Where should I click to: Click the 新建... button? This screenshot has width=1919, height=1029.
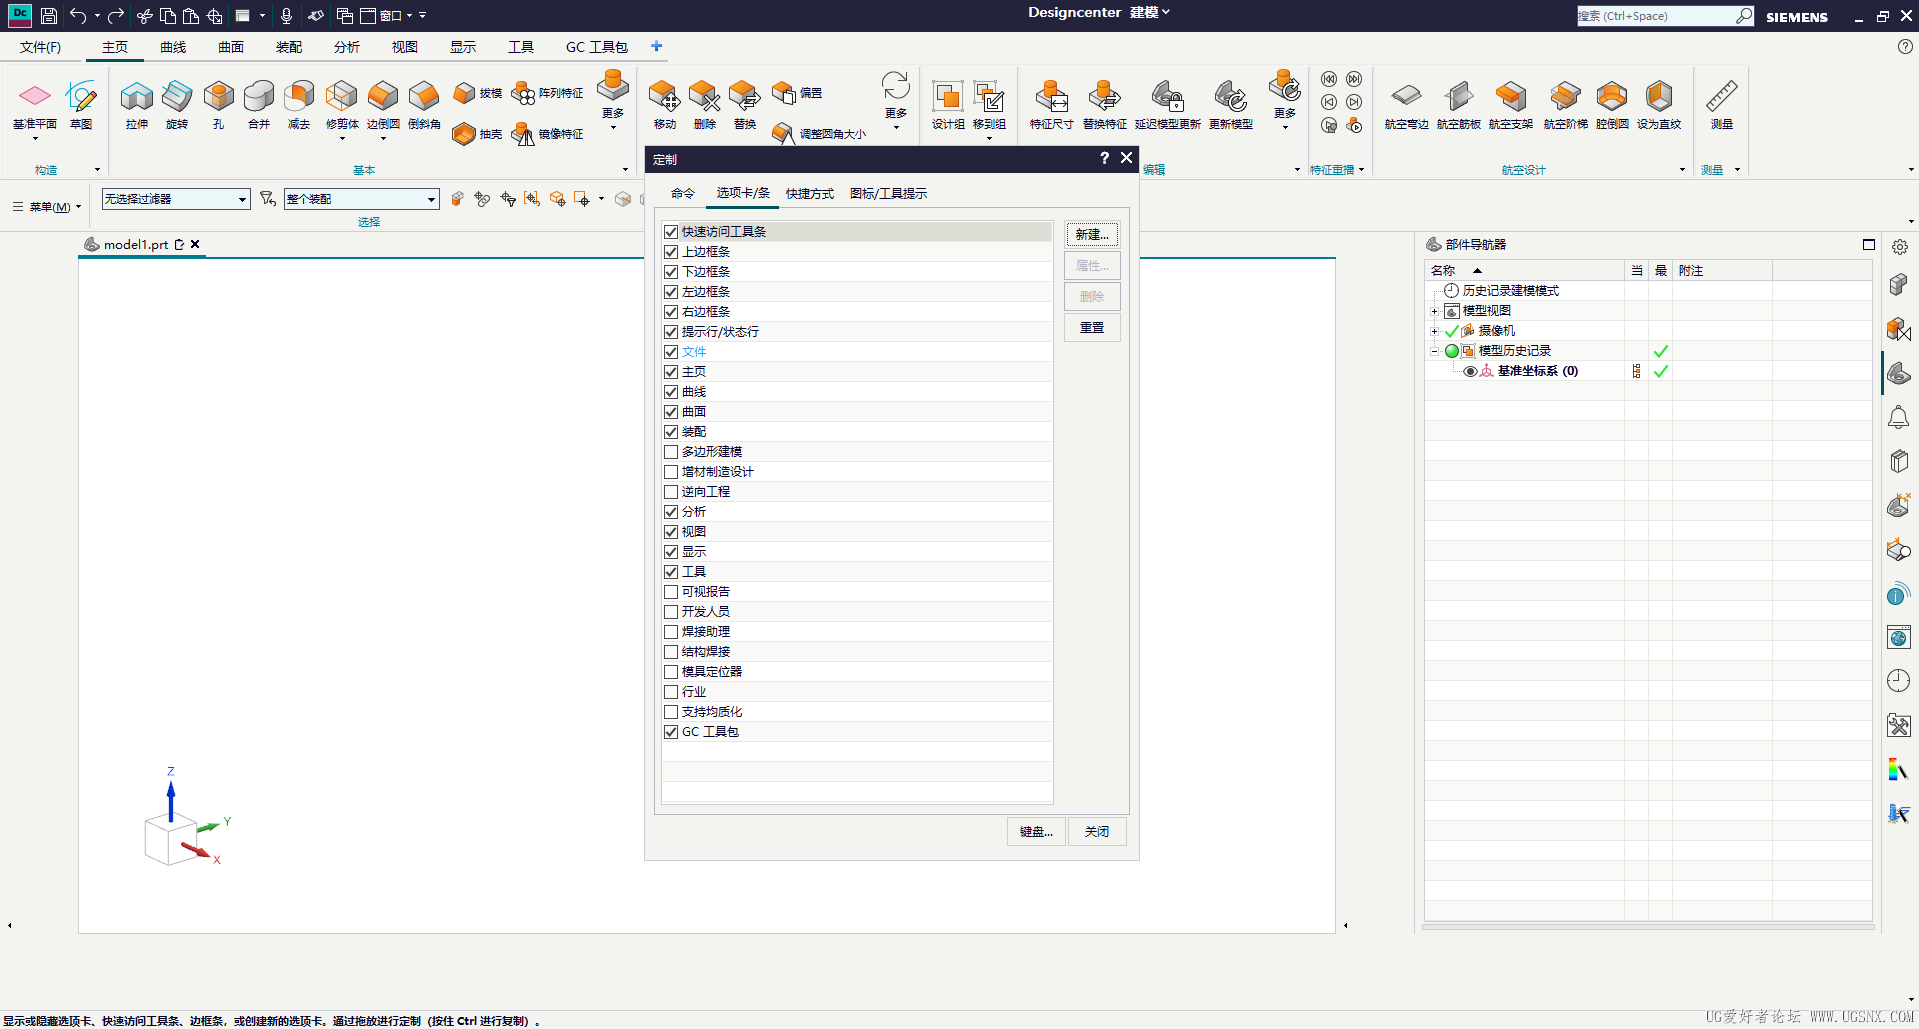[1092, 234]
